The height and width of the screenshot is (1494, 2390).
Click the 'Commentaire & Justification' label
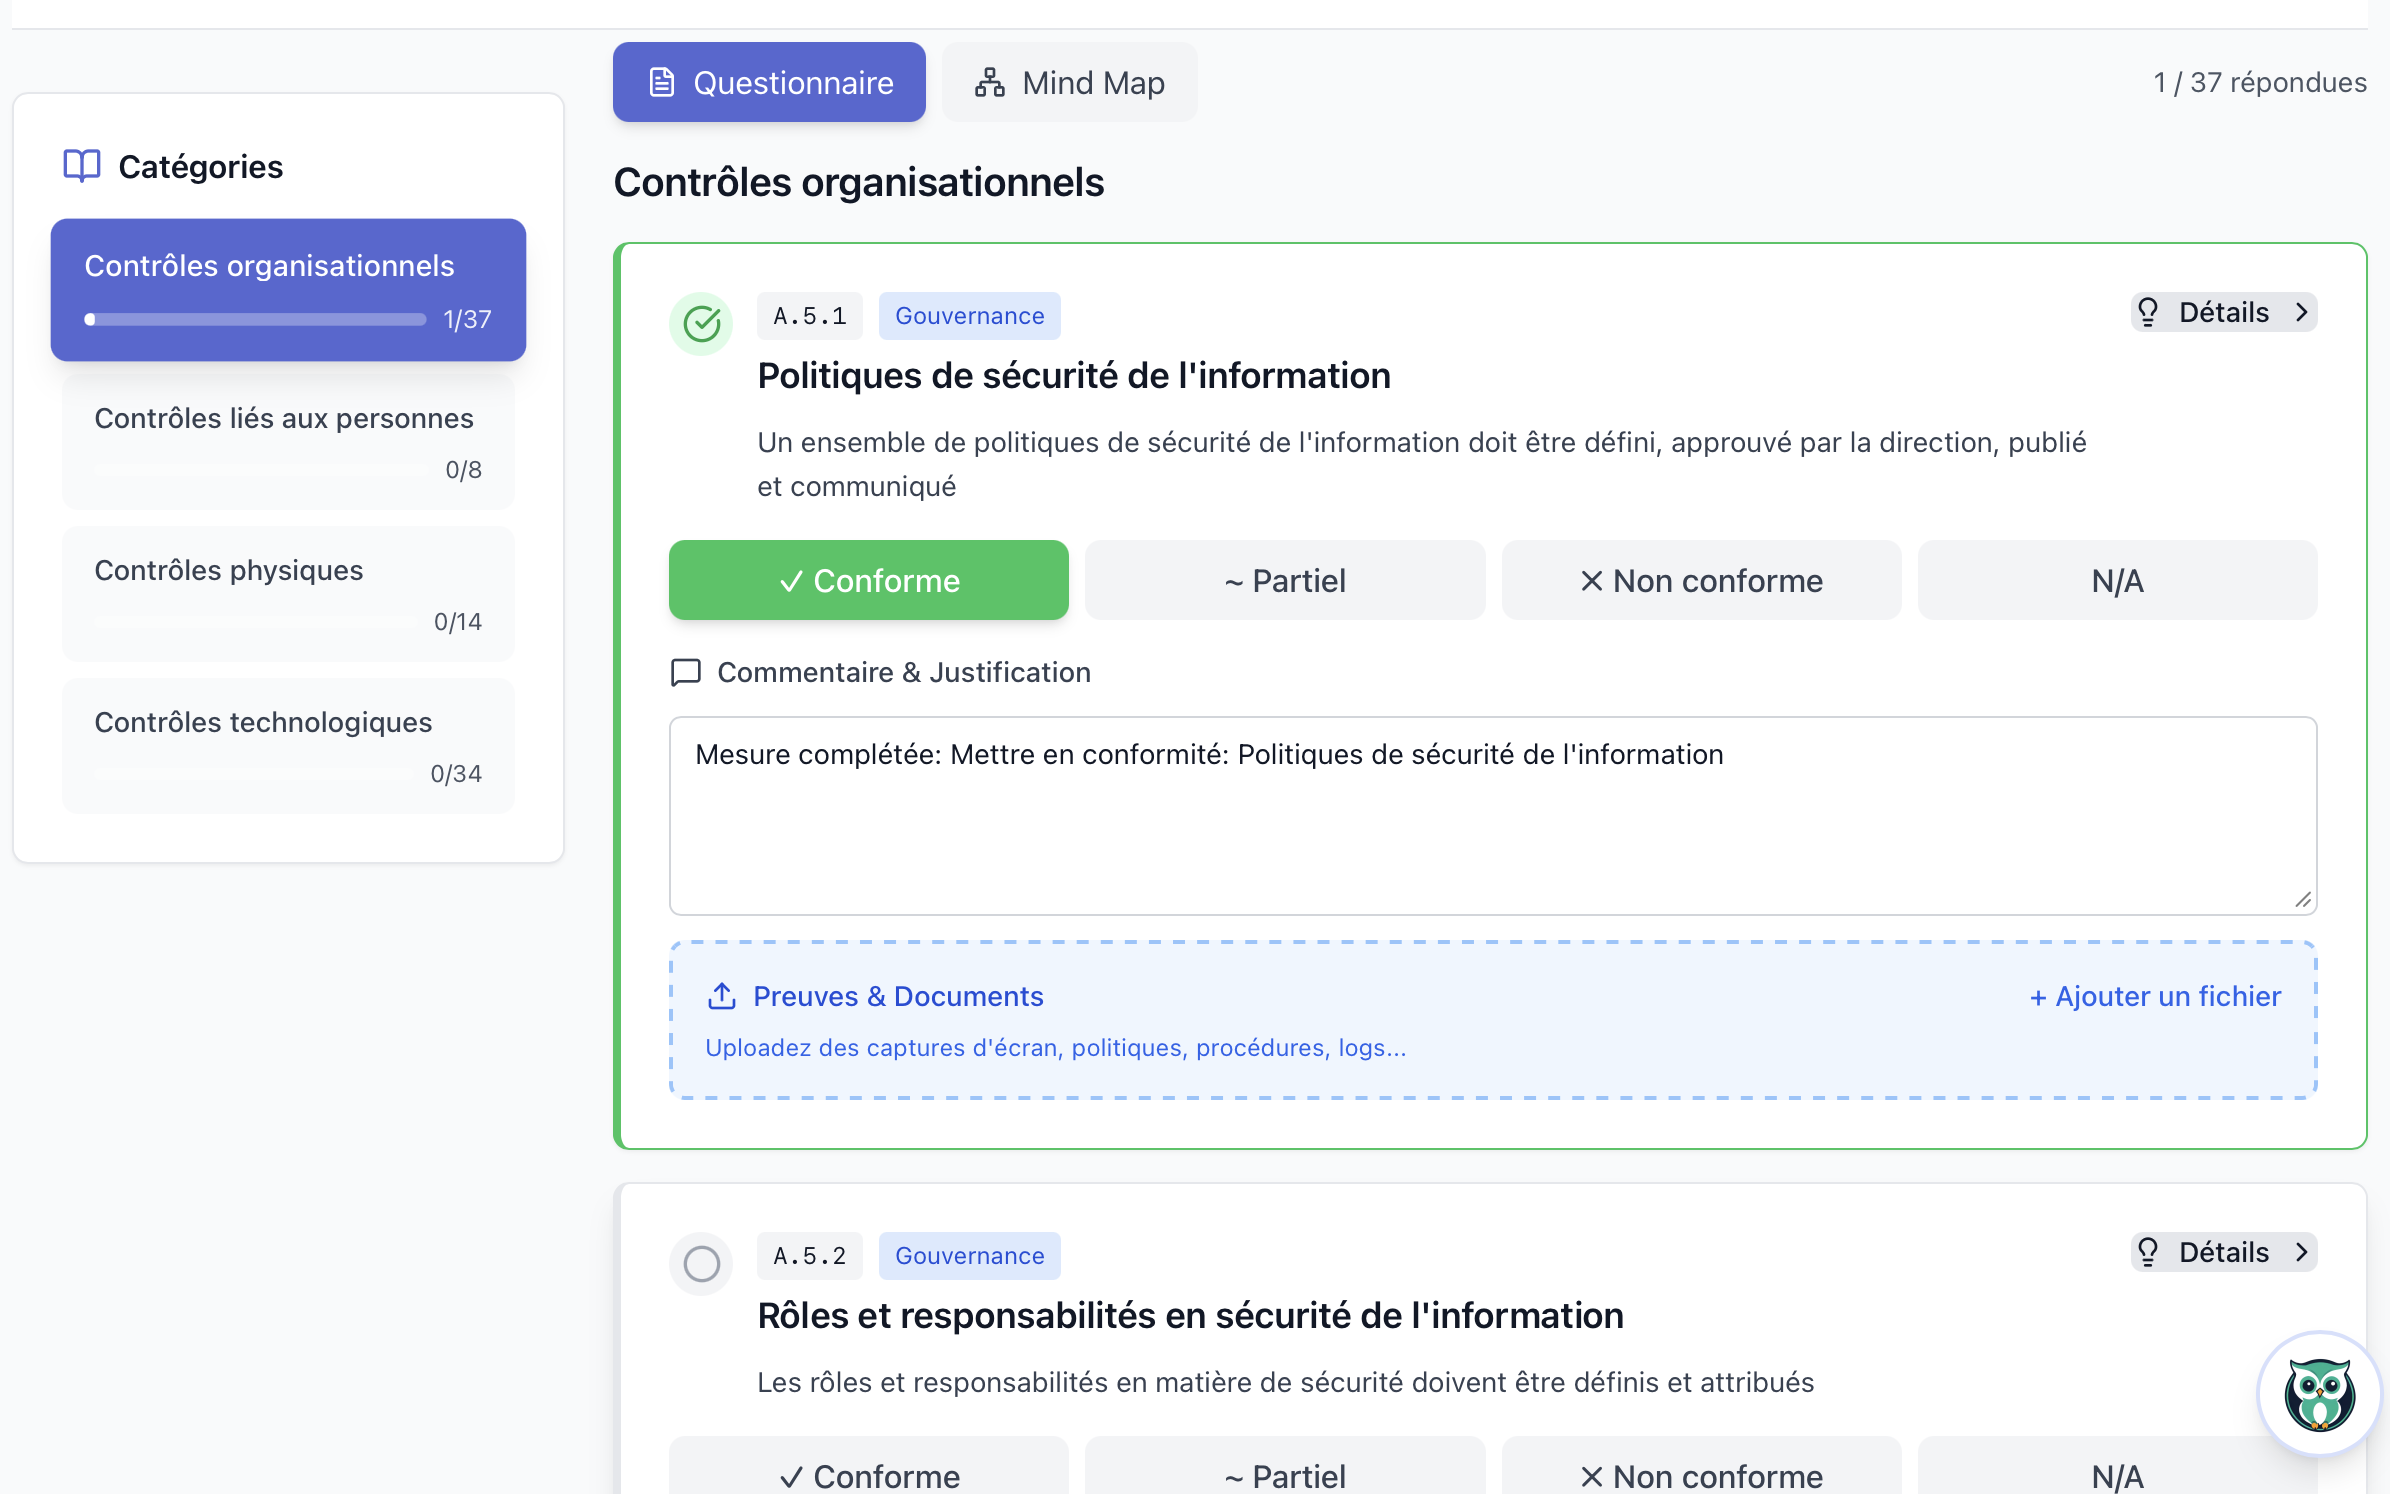[x=904, y=672]
